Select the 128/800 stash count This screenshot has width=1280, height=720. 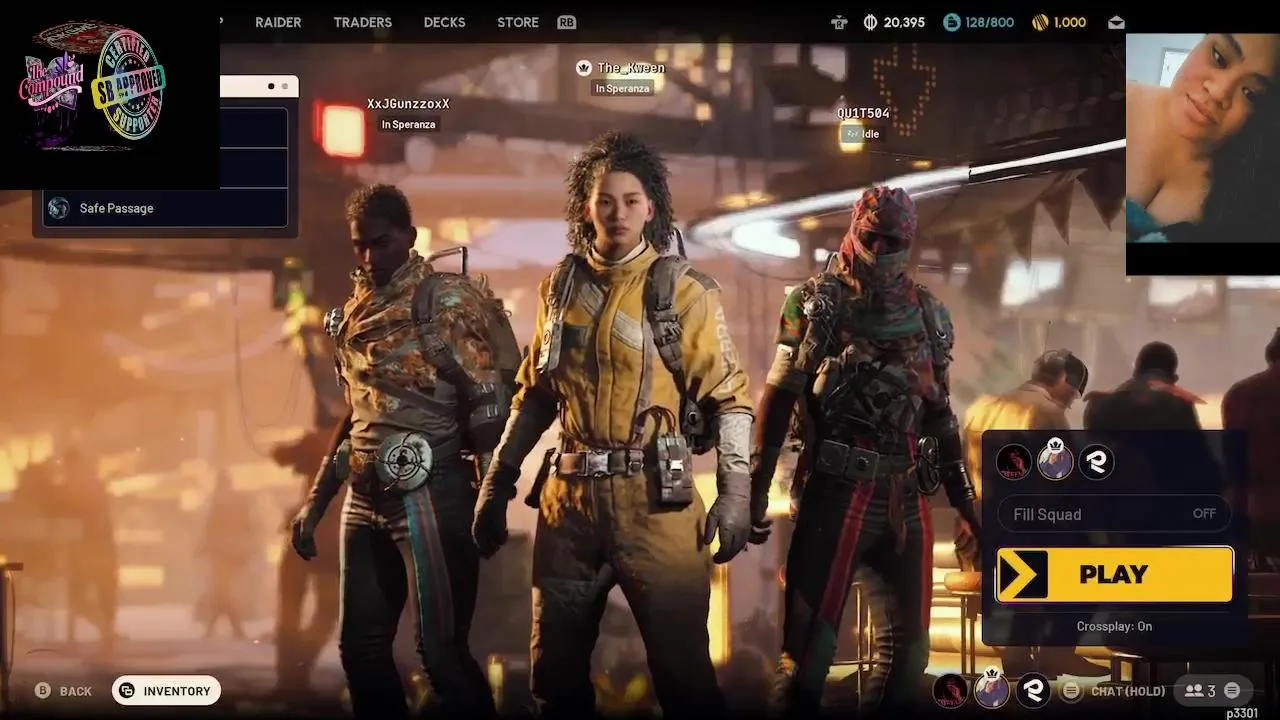tap(989, 22)
